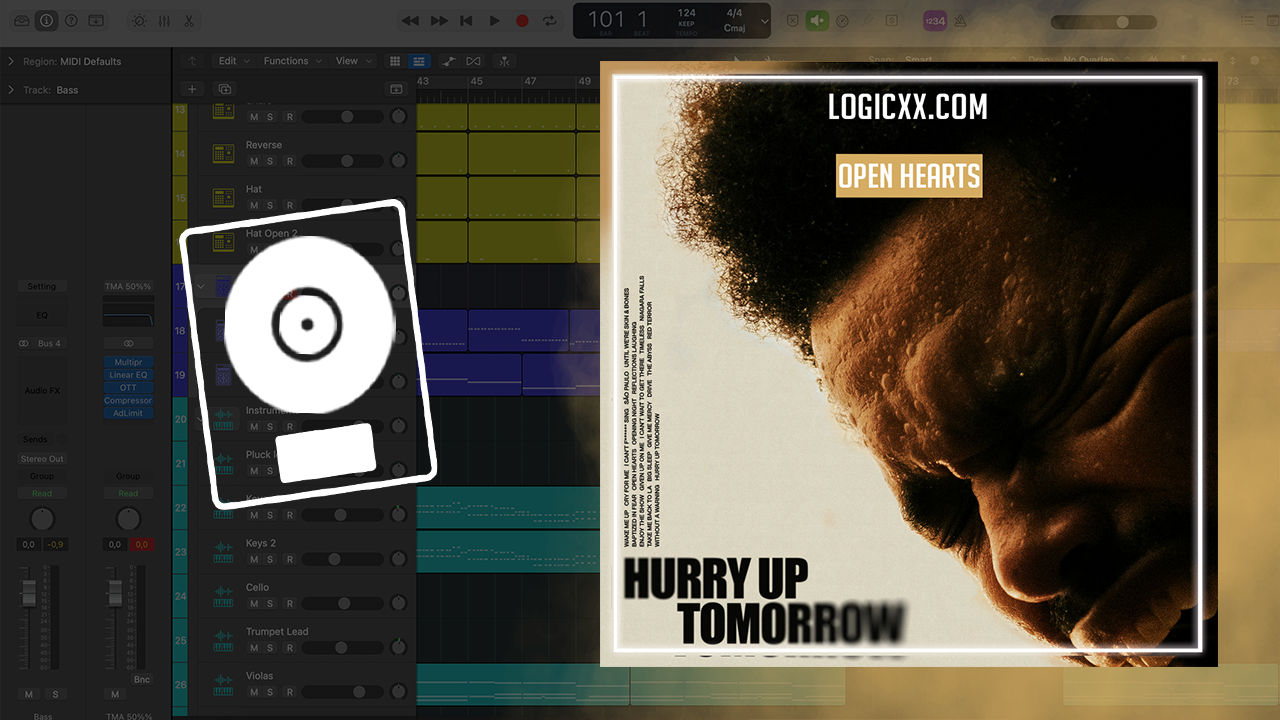Click the Cello track instrument icon
The height and width of the screenshot is (720, 1280).
pos(223,596)
